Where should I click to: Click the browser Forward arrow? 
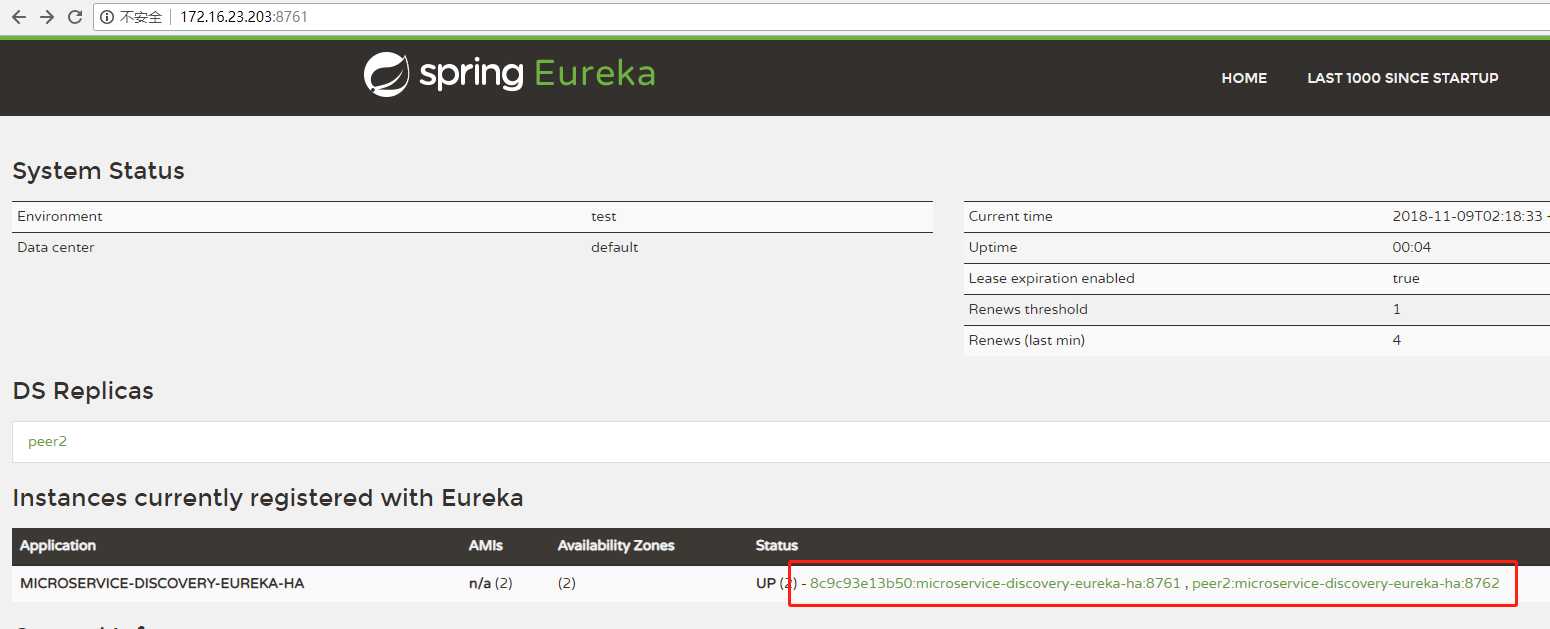46,17
